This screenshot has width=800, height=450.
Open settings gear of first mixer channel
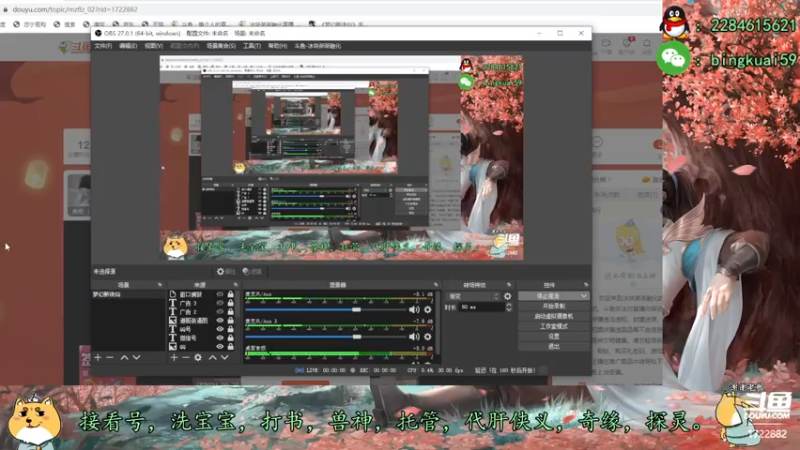point(428,310)
